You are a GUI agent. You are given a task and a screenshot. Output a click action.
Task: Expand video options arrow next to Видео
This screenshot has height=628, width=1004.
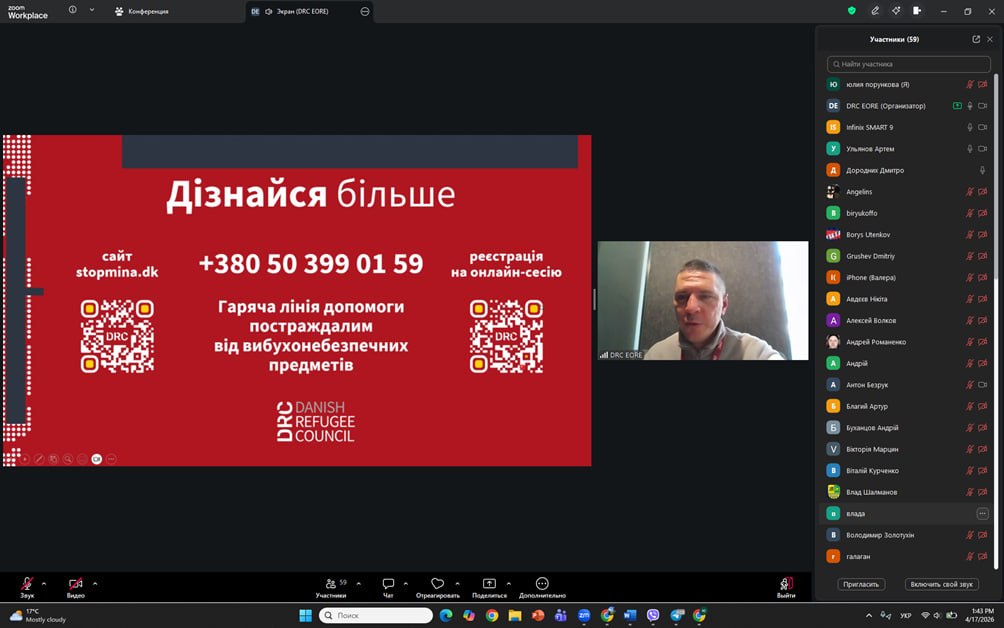(x=95, y=583)
